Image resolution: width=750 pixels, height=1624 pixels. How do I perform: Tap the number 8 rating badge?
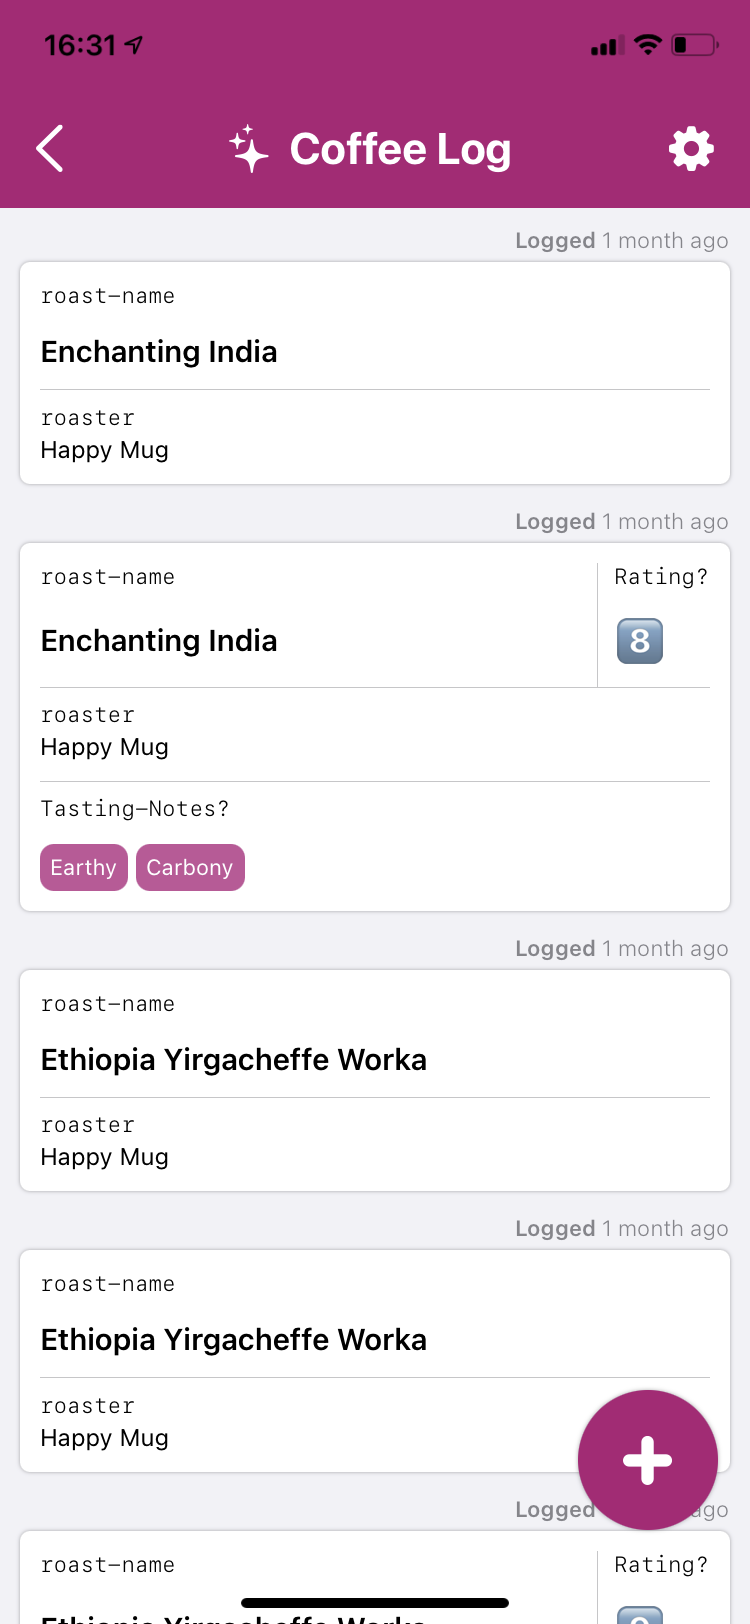[640, 641]
